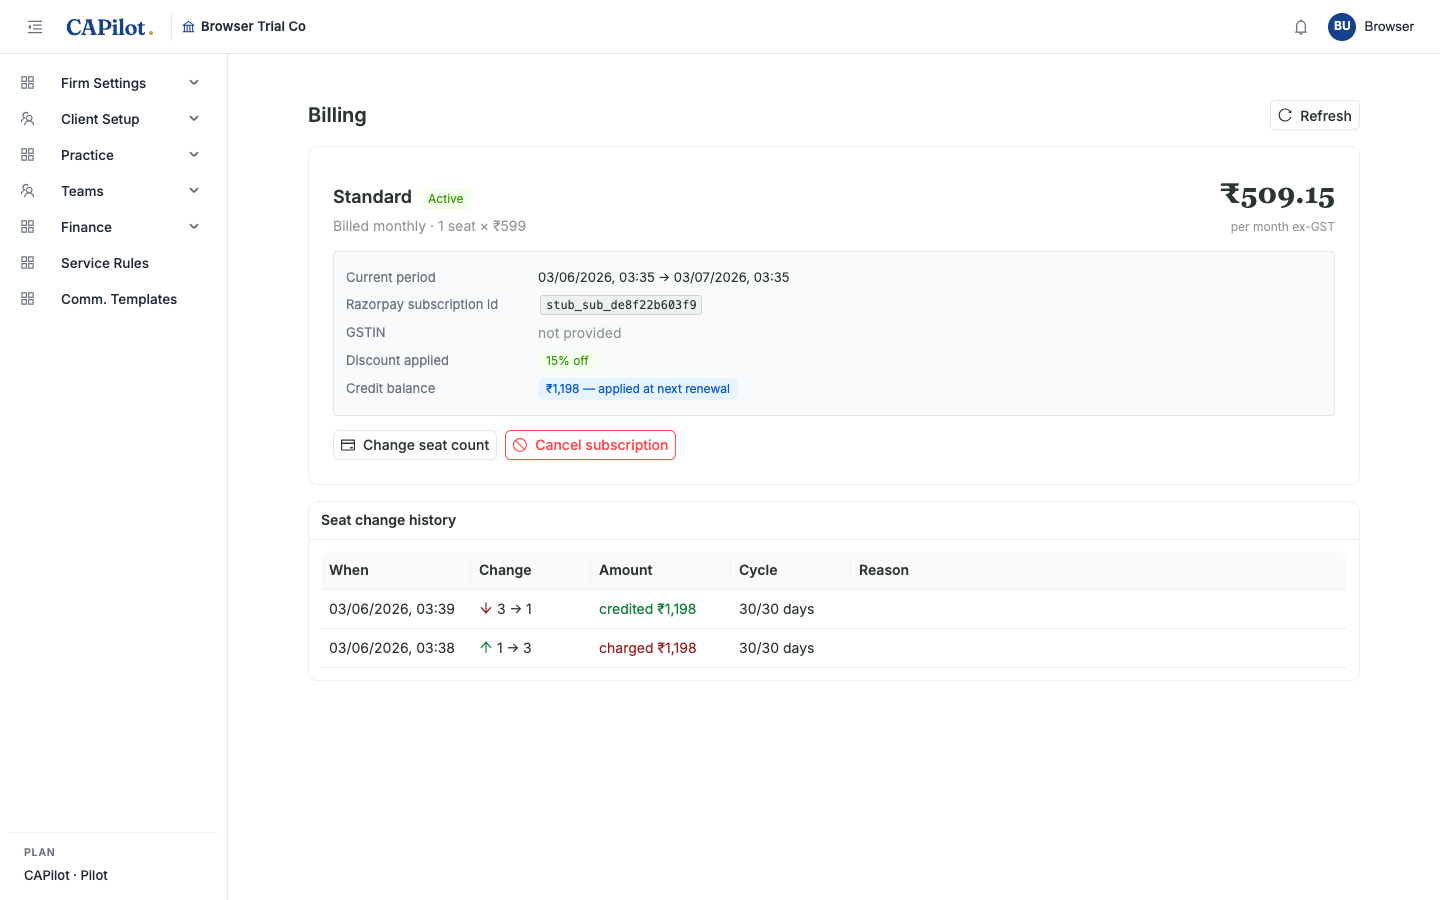Open the Firm Settings menu
This screenshot has width=1440, height=900.
113,83
